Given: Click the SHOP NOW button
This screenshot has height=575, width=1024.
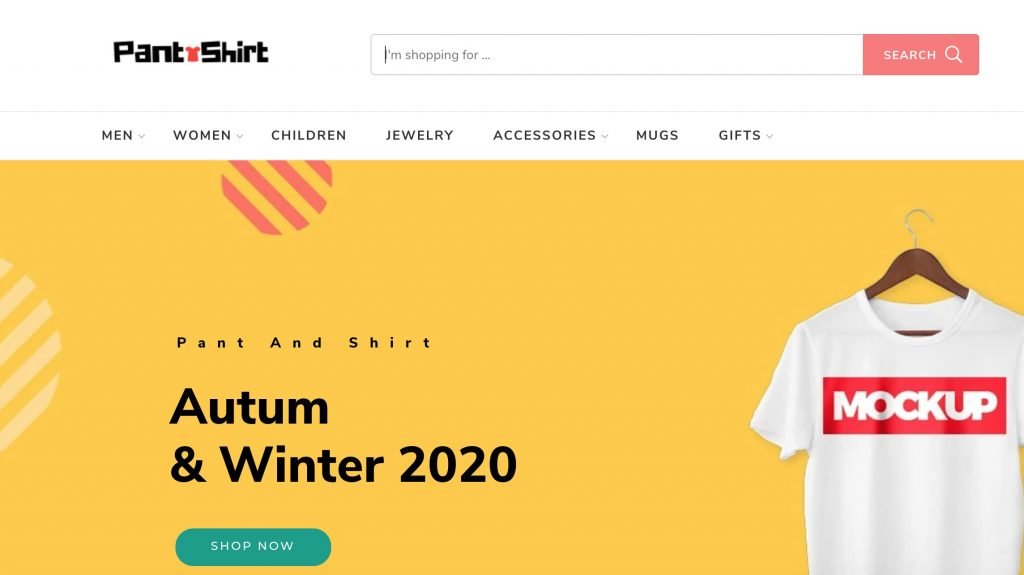Looking at the screenshot, I should [253, 547].
